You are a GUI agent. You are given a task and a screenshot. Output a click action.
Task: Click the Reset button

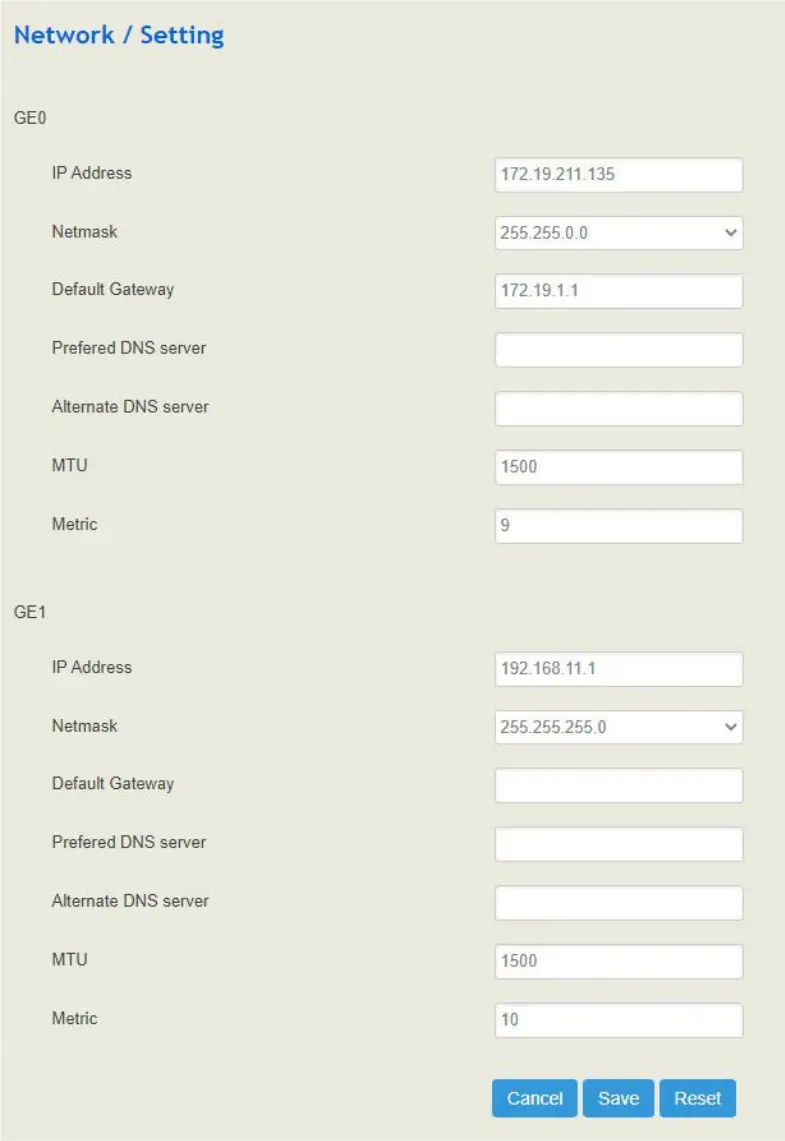coord(697,1098)
